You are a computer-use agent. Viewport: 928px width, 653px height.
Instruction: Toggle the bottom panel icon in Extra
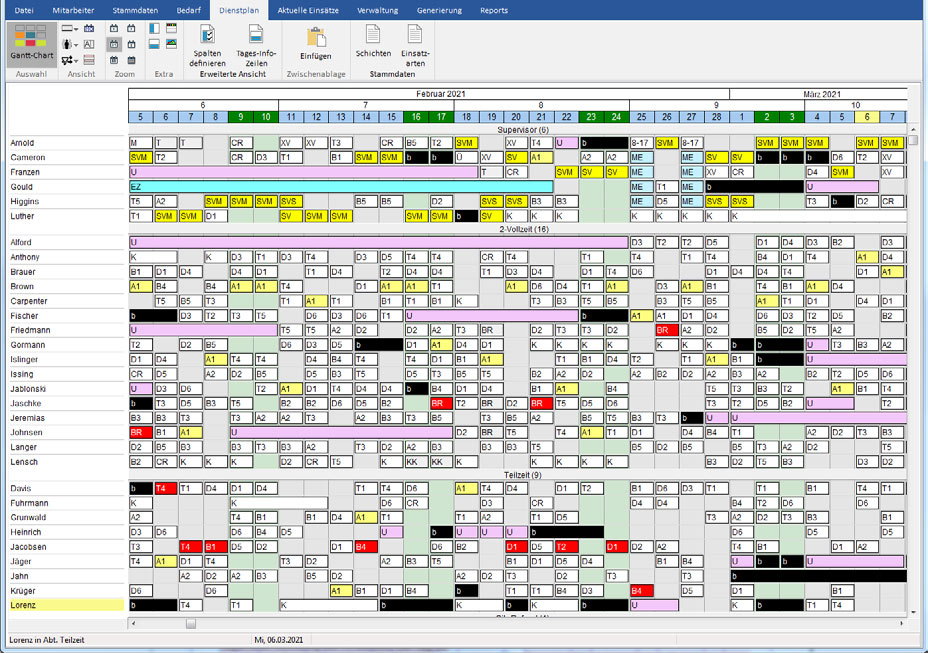(x=154, y=44)
